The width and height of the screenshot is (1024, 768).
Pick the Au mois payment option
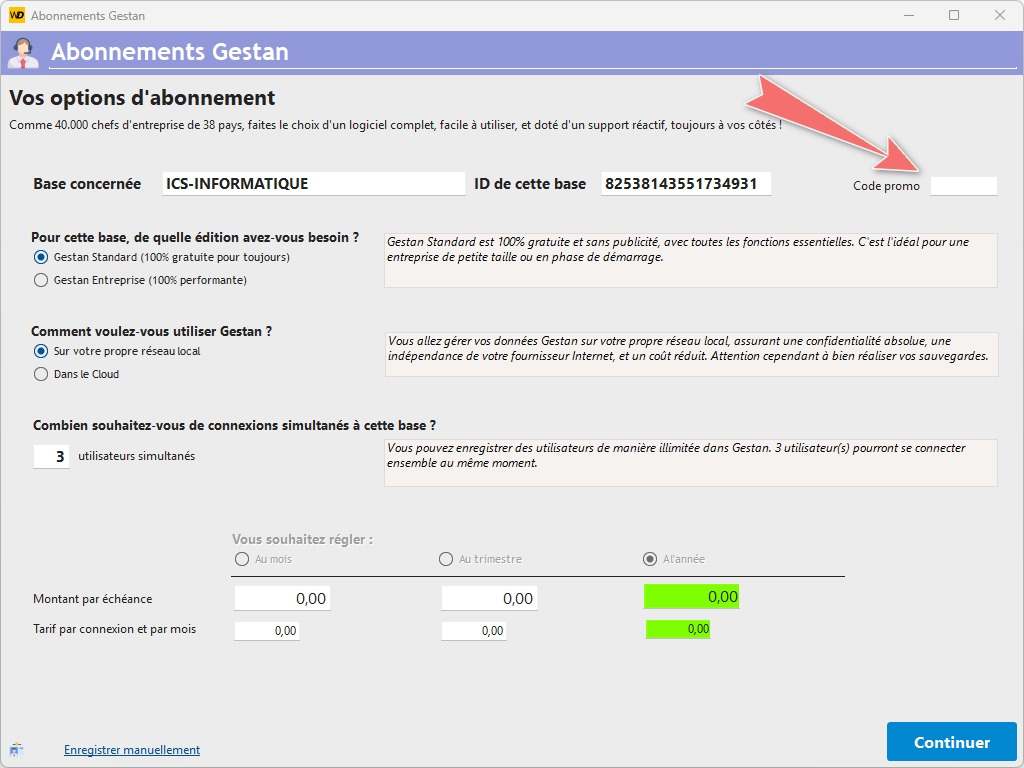pyautogui.click(x=241, y=559)
